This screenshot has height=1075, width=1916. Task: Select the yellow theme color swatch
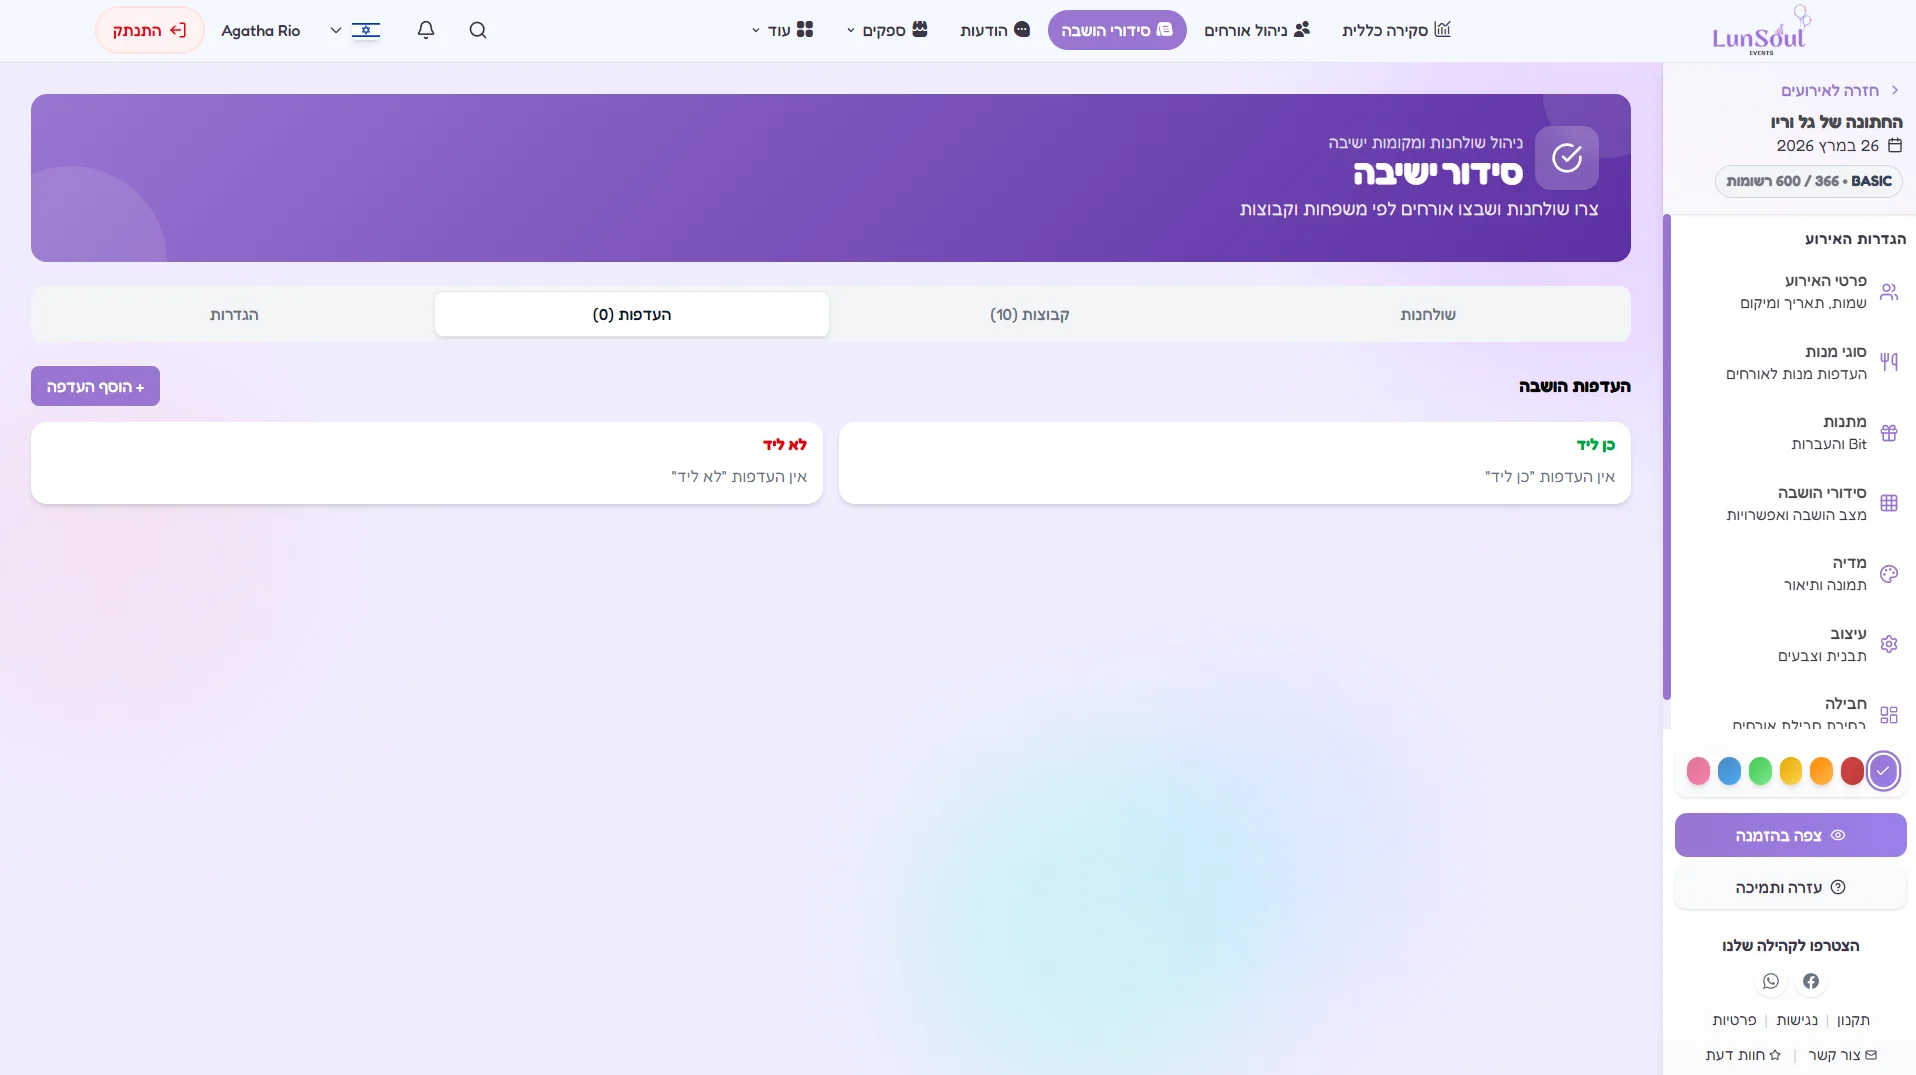pos(1791,771)
